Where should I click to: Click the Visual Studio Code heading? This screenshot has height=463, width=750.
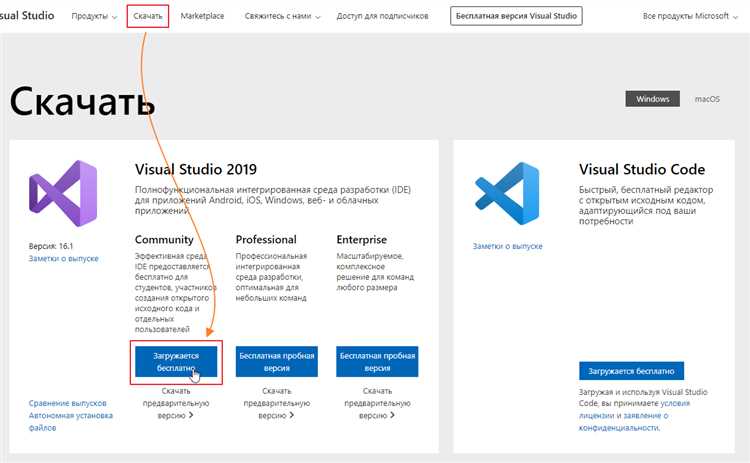(x=642, y=169)
